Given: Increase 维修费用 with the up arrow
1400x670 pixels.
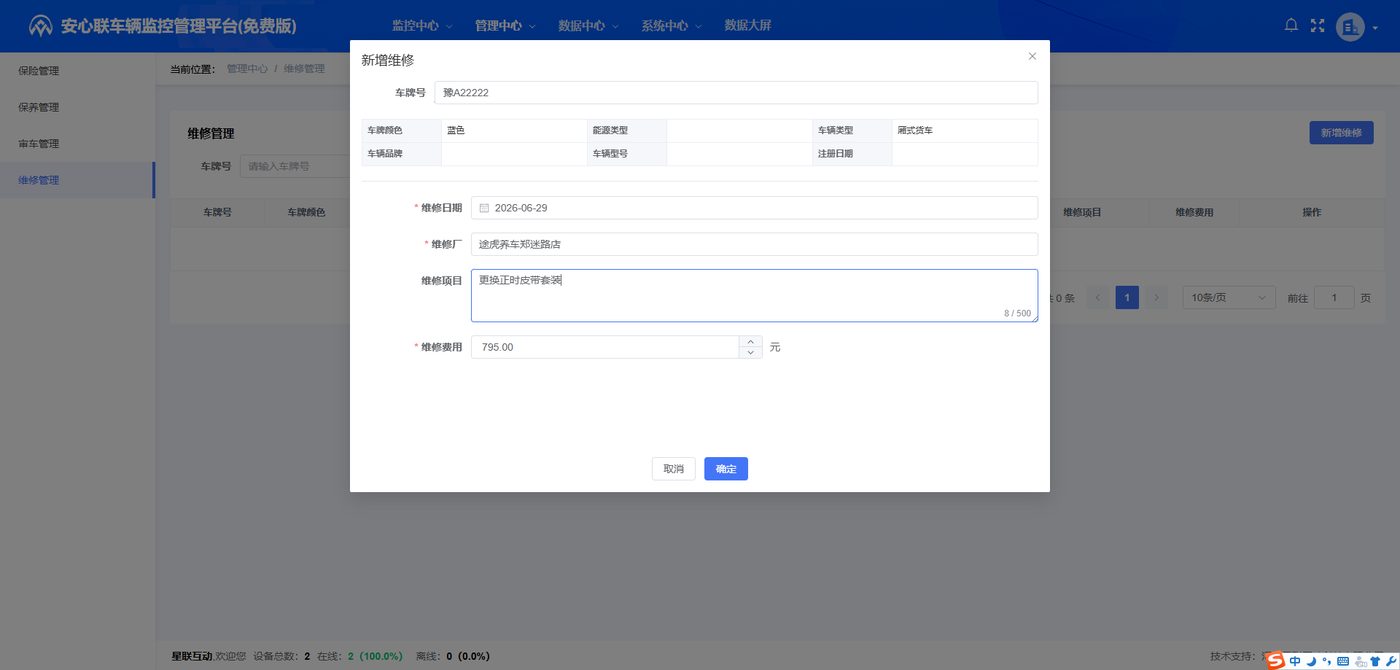Looking at the screenshot, I should tap(751, 341).
